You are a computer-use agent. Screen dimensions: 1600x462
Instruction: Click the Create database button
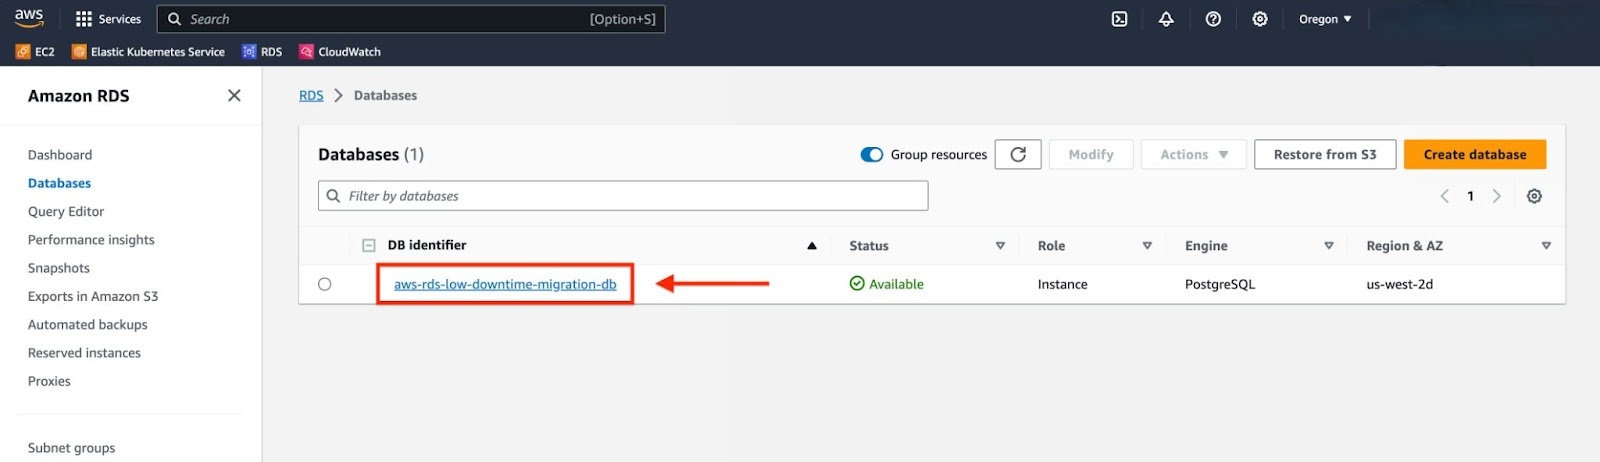pyautogui.click(x=1475, y=154)
